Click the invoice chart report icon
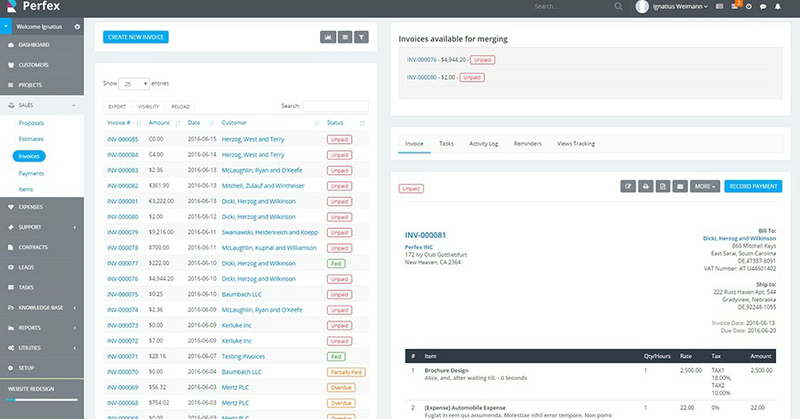The width and height of the screenshot is (800, 419). pyautogui.click(x=327, y=37)
